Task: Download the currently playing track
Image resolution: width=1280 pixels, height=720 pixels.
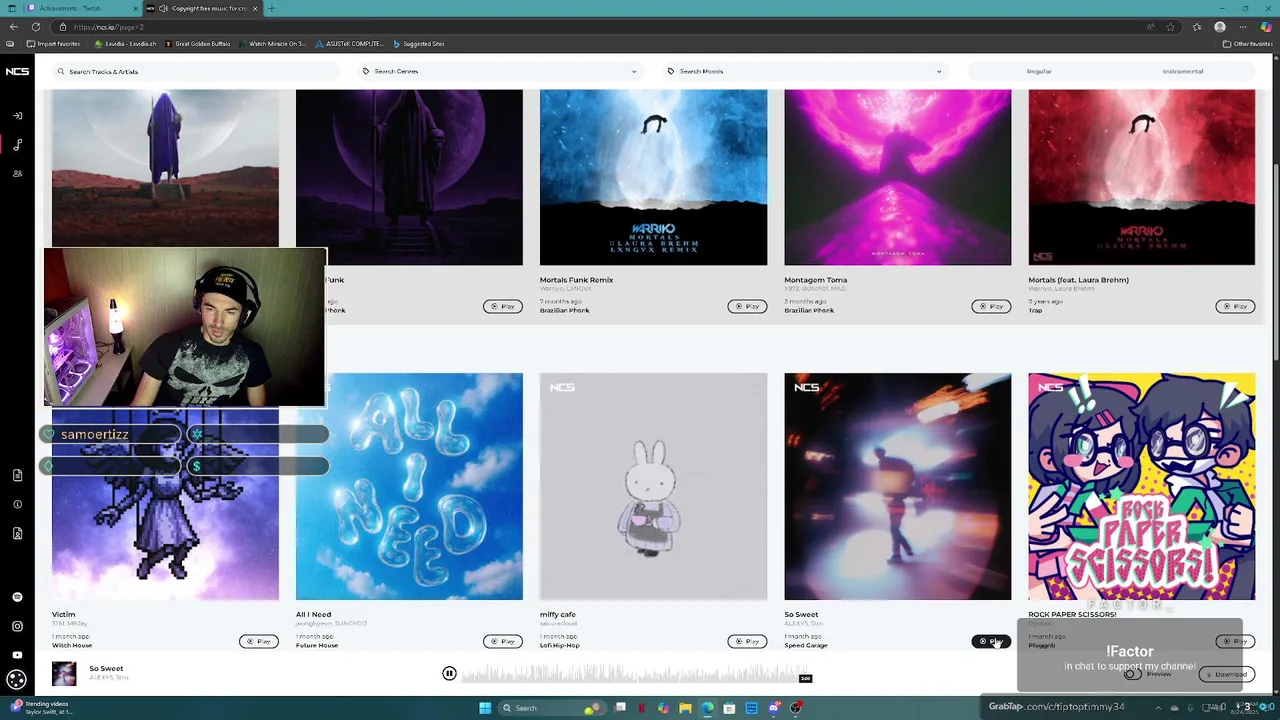Action: 1226,674
